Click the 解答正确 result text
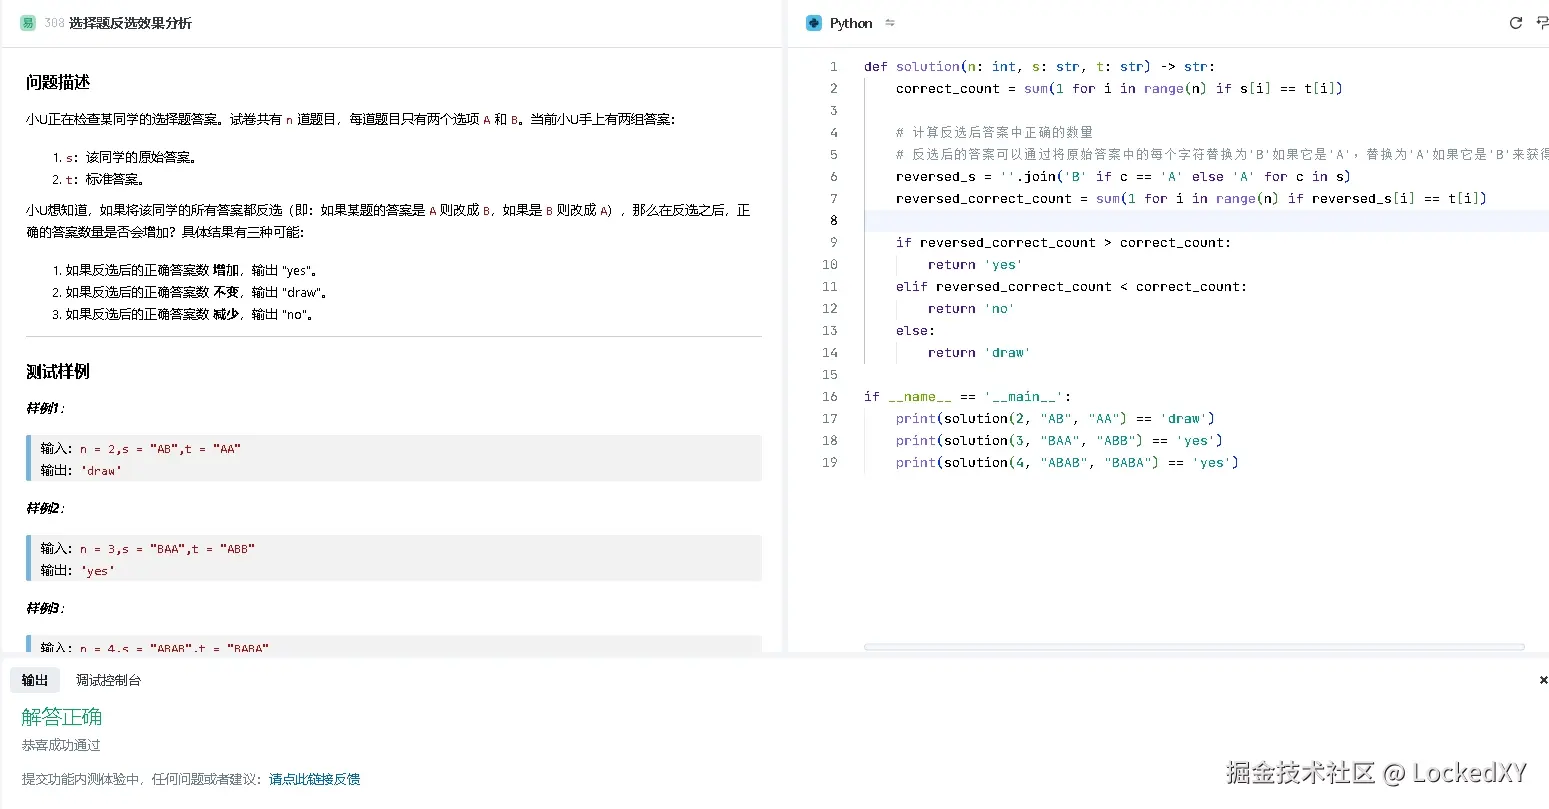Screen dimensions: 1549x809 [x=61, y=716]
